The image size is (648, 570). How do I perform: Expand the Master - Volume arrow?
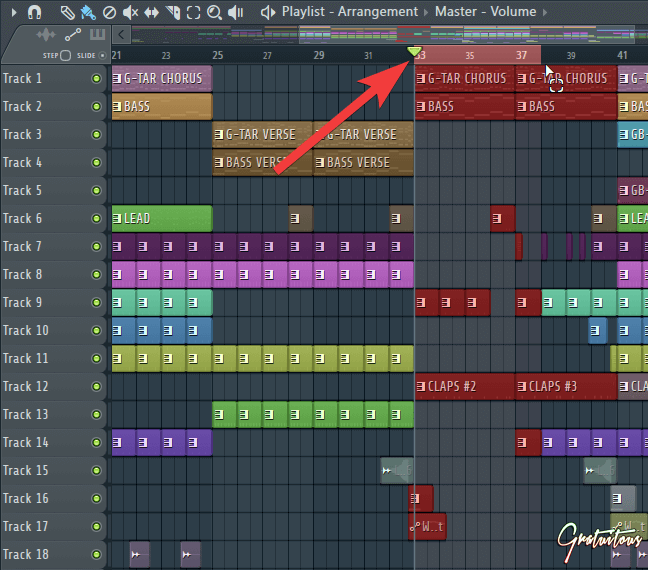tap(545, 12)
